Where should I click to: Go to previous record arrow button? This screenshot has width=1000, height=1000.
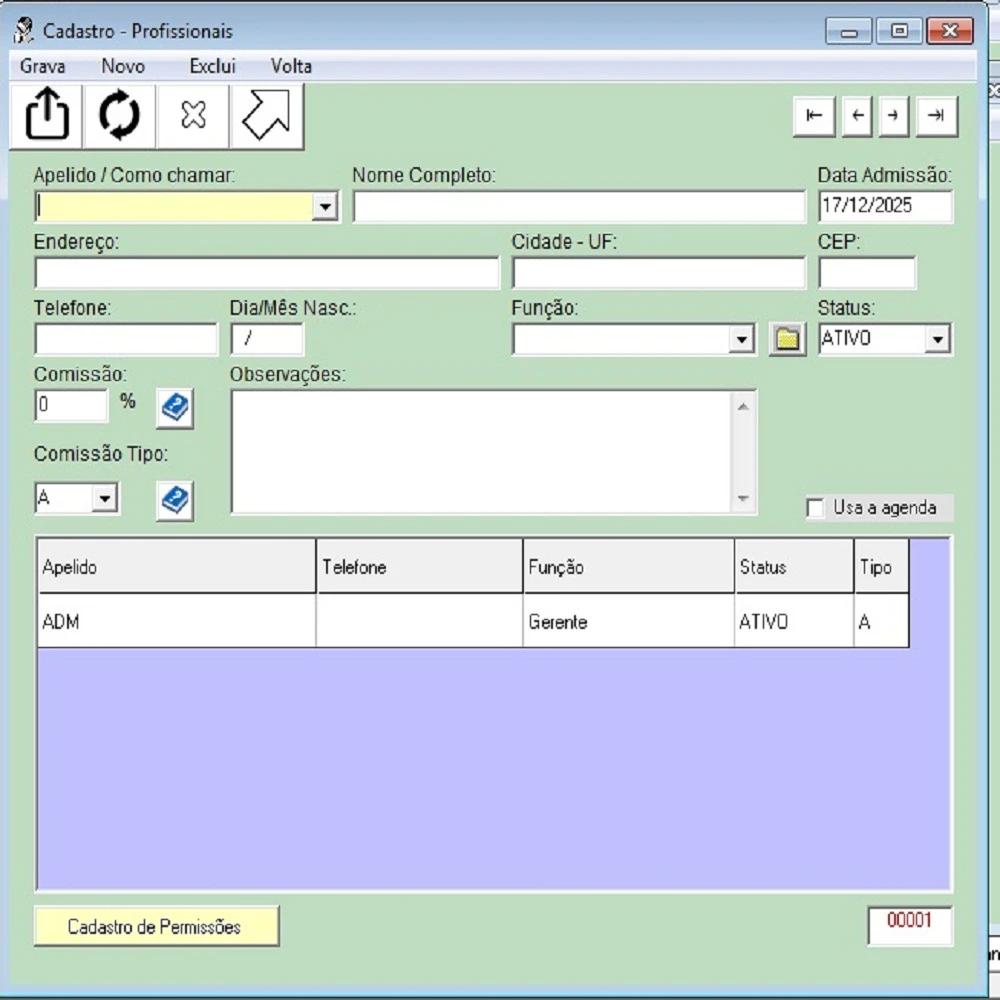click(x=856, y=116)
